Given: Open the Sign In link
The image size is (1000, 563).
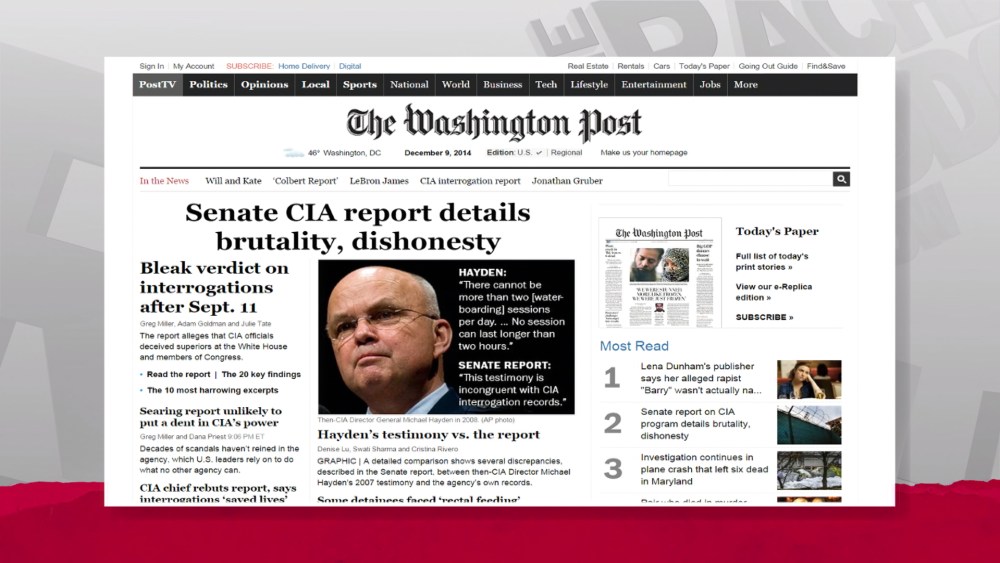Looking at the screenshot, I should pyautogui.click(x=152, y=66).
